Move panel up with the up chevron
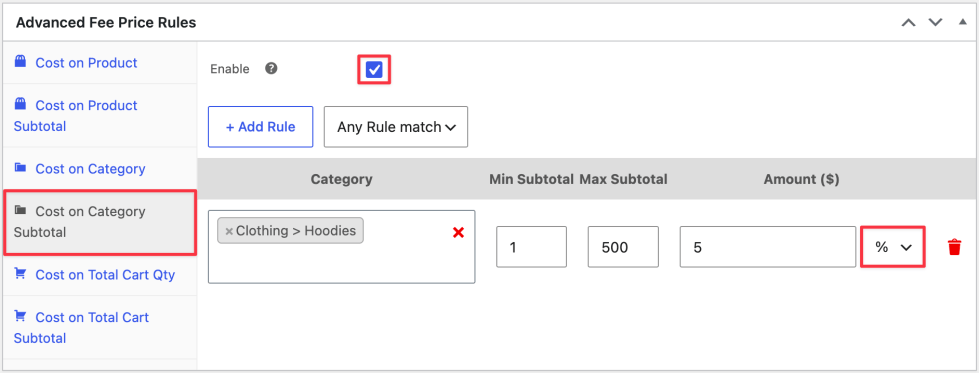Screen dimensions: 979x373 coord(908,22)
